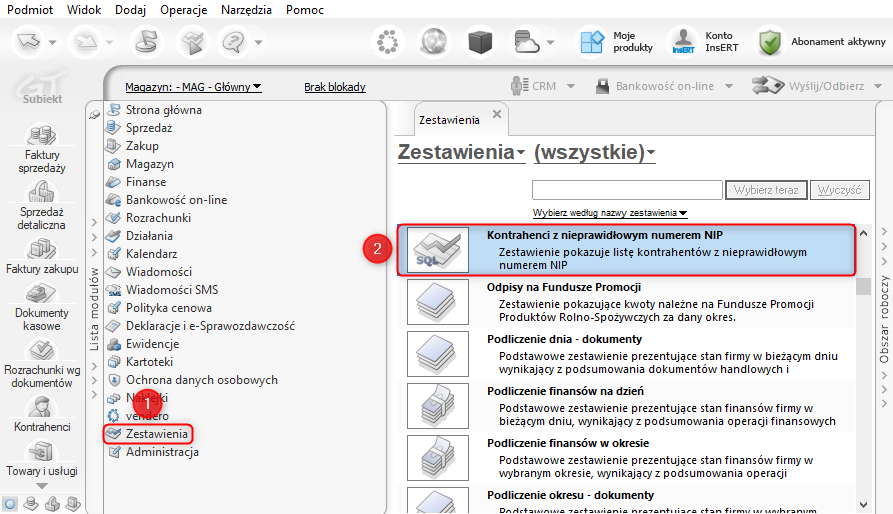Open Towary i usługi shortcut icon
Screen dimensions: 893x514
(x=42, y=451)
